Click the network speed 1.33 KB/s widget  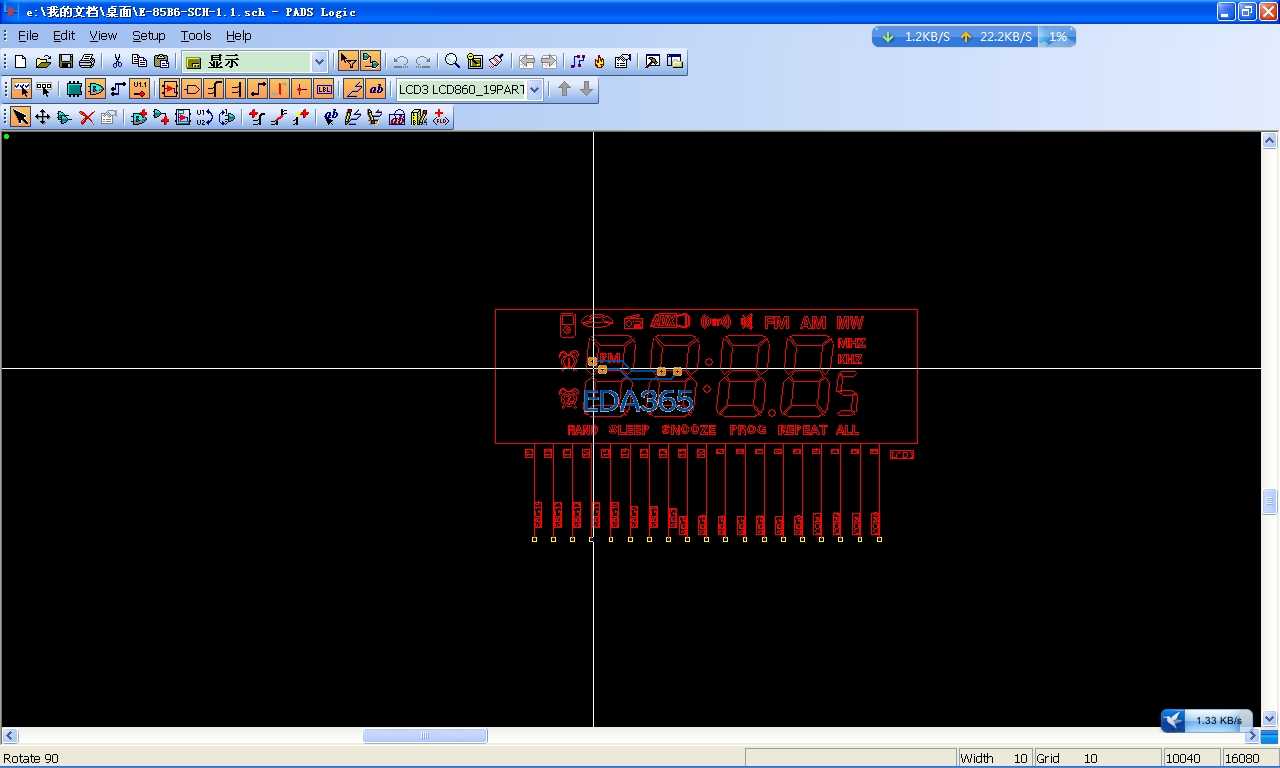pos(1208,720)
